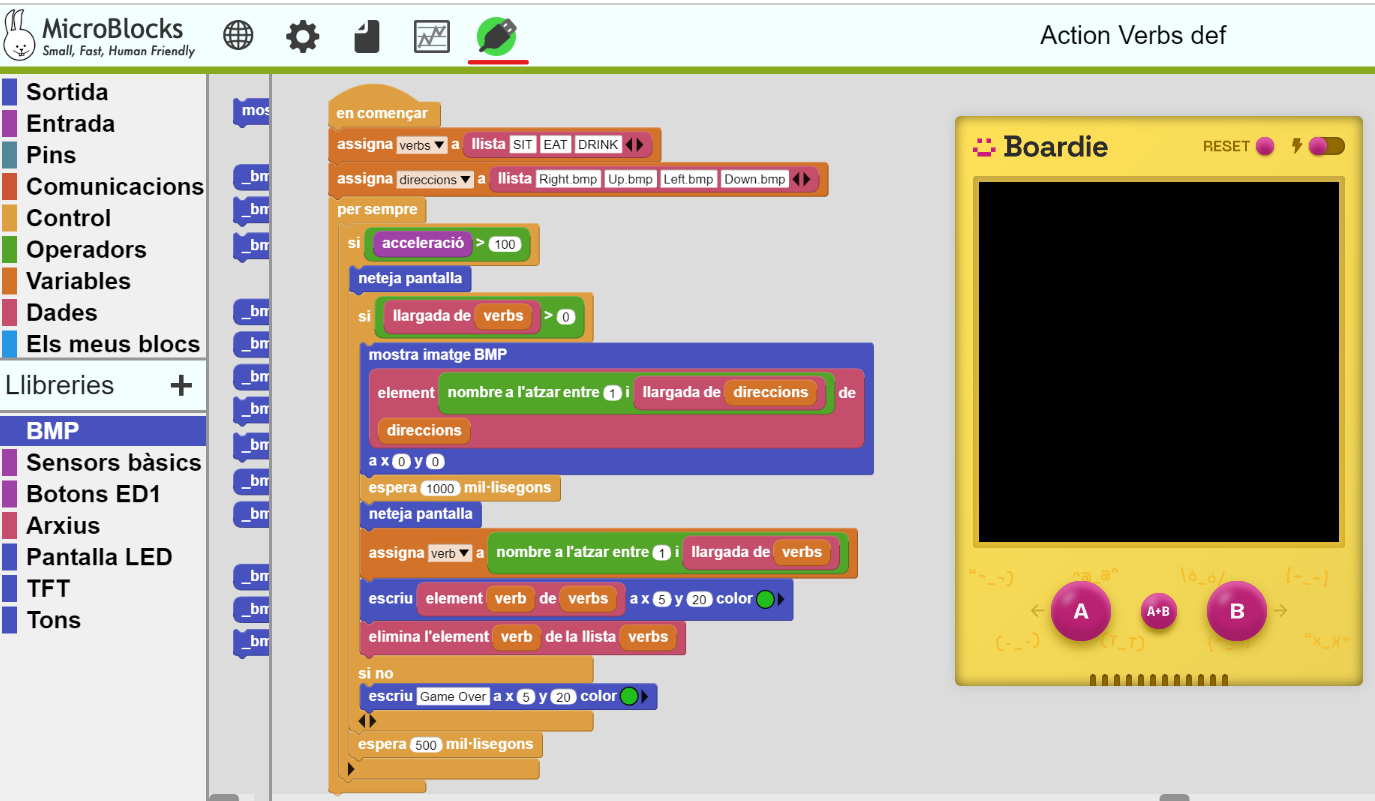Select the Control category
Viewport: 1375px width, 801px height.
(68, 218)
